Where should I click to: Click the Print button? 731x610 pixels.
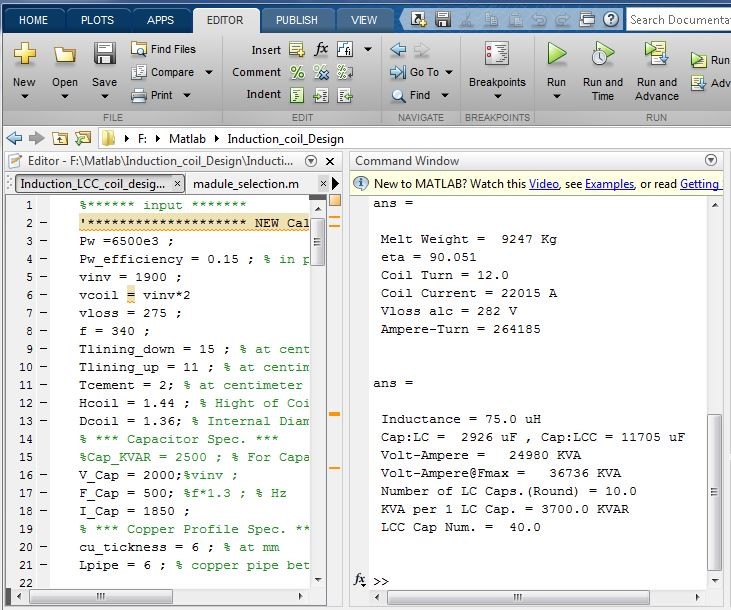coord(152,95)
